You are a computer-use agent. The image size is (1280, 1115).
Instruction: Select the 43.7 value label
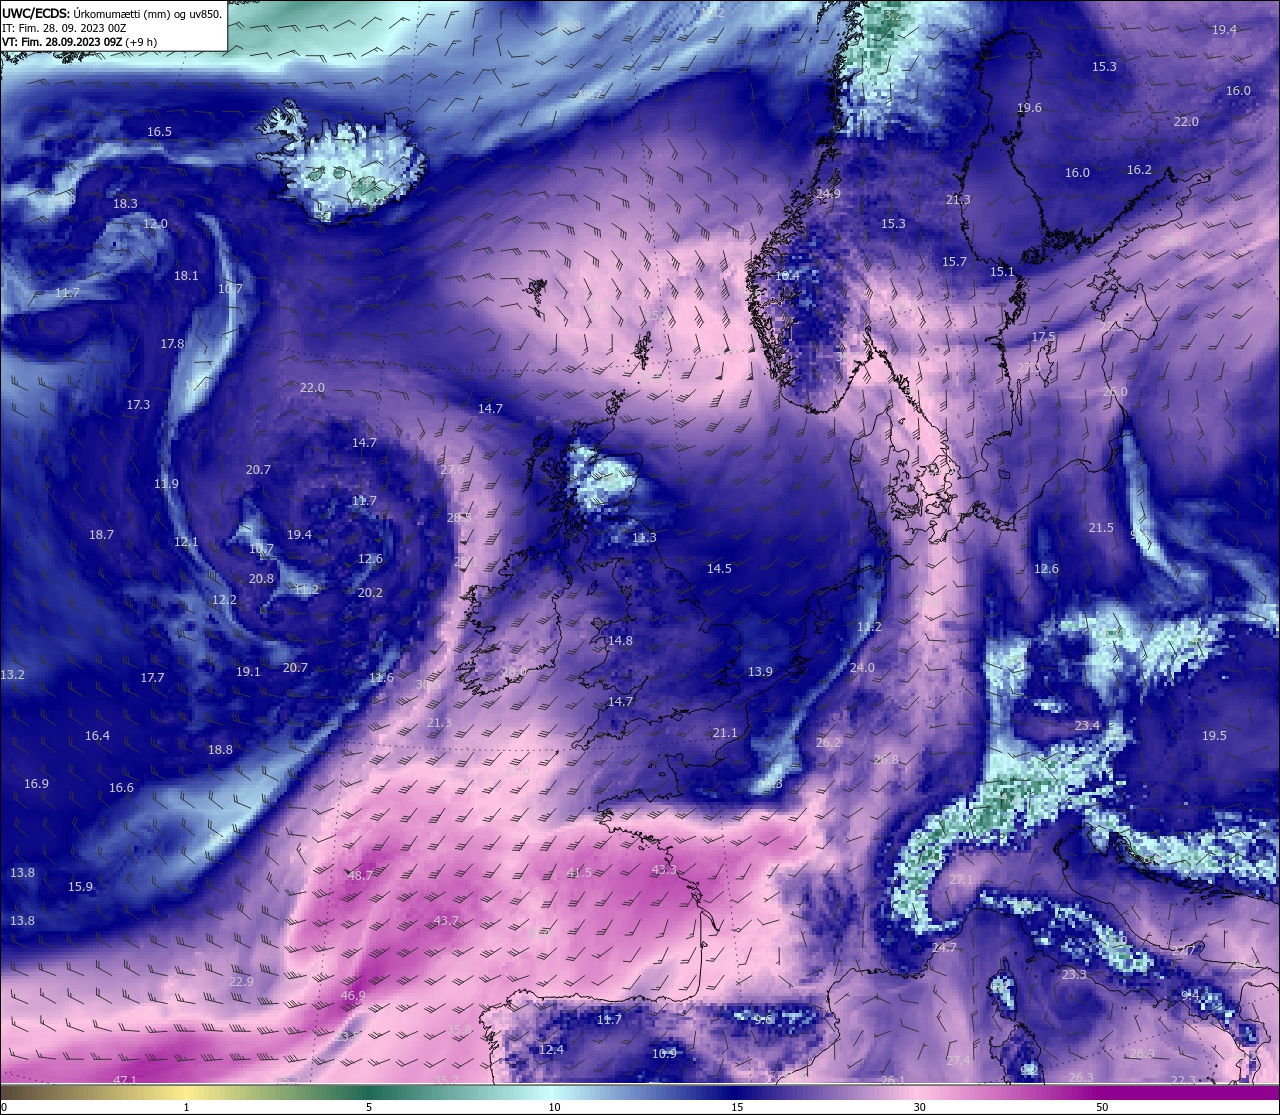(446, 921)
